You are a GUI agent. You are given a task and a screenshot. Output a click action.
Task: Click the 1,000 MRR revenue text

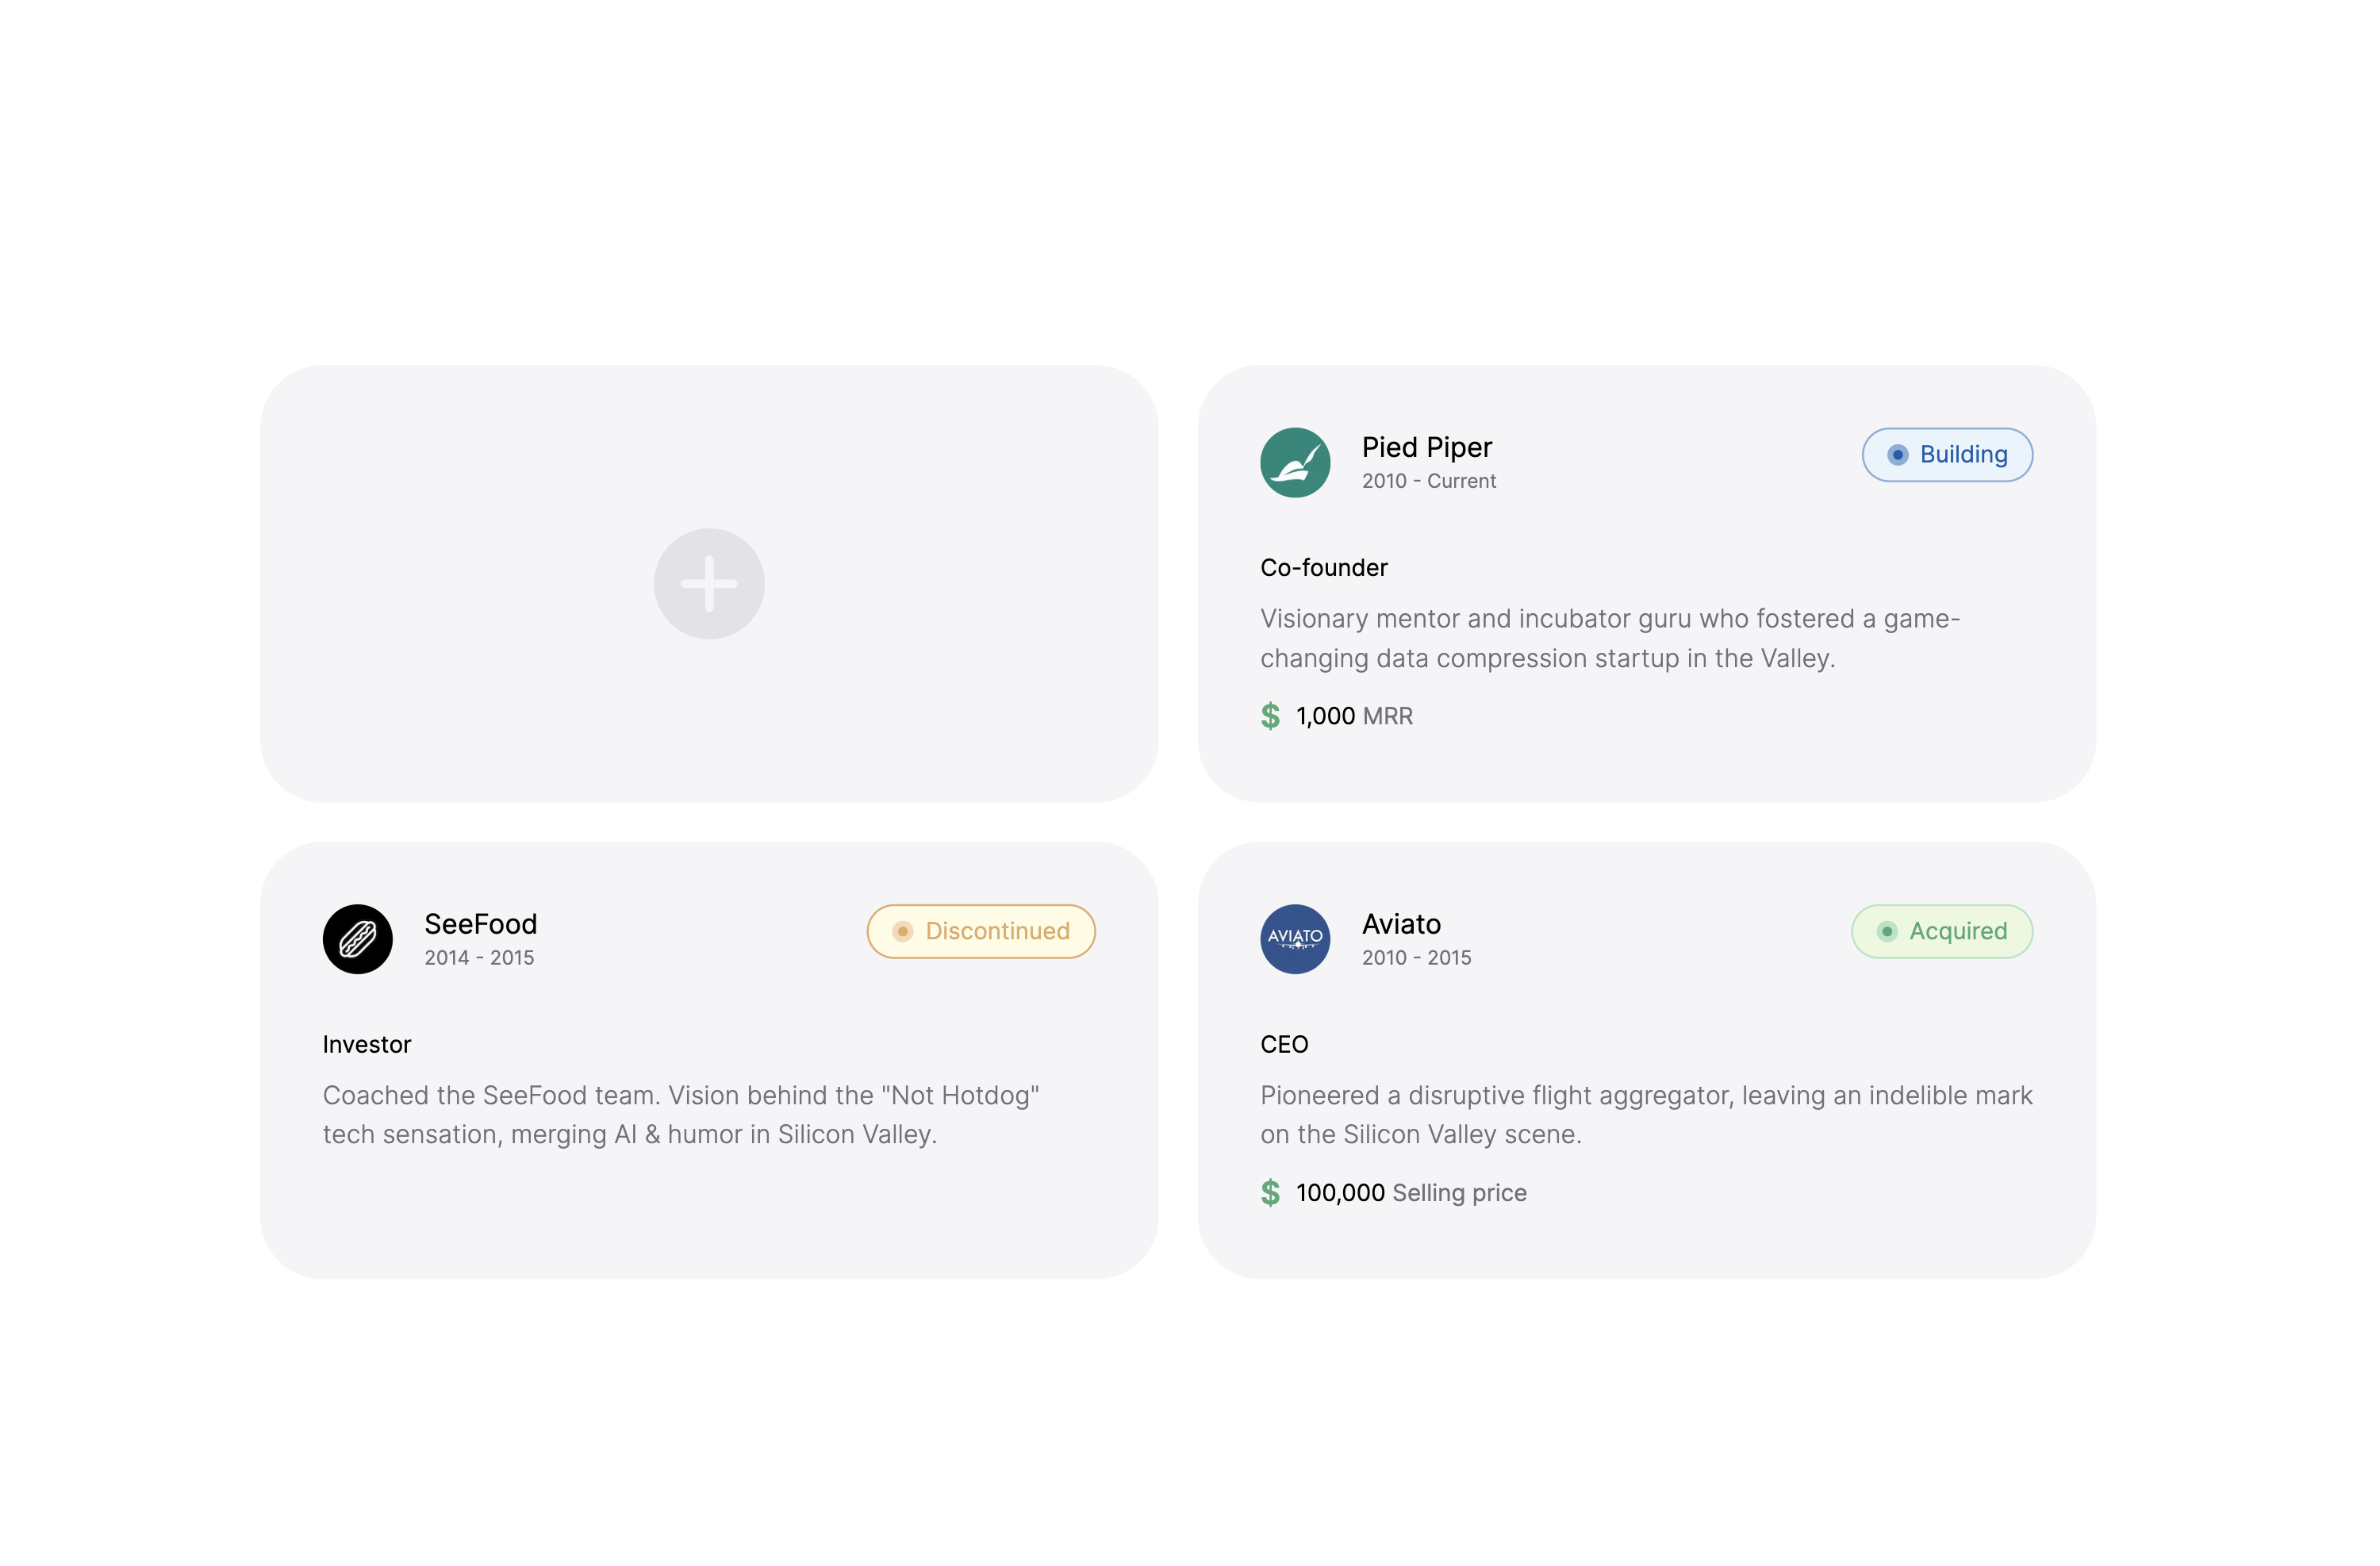(x=1354, y=716)
